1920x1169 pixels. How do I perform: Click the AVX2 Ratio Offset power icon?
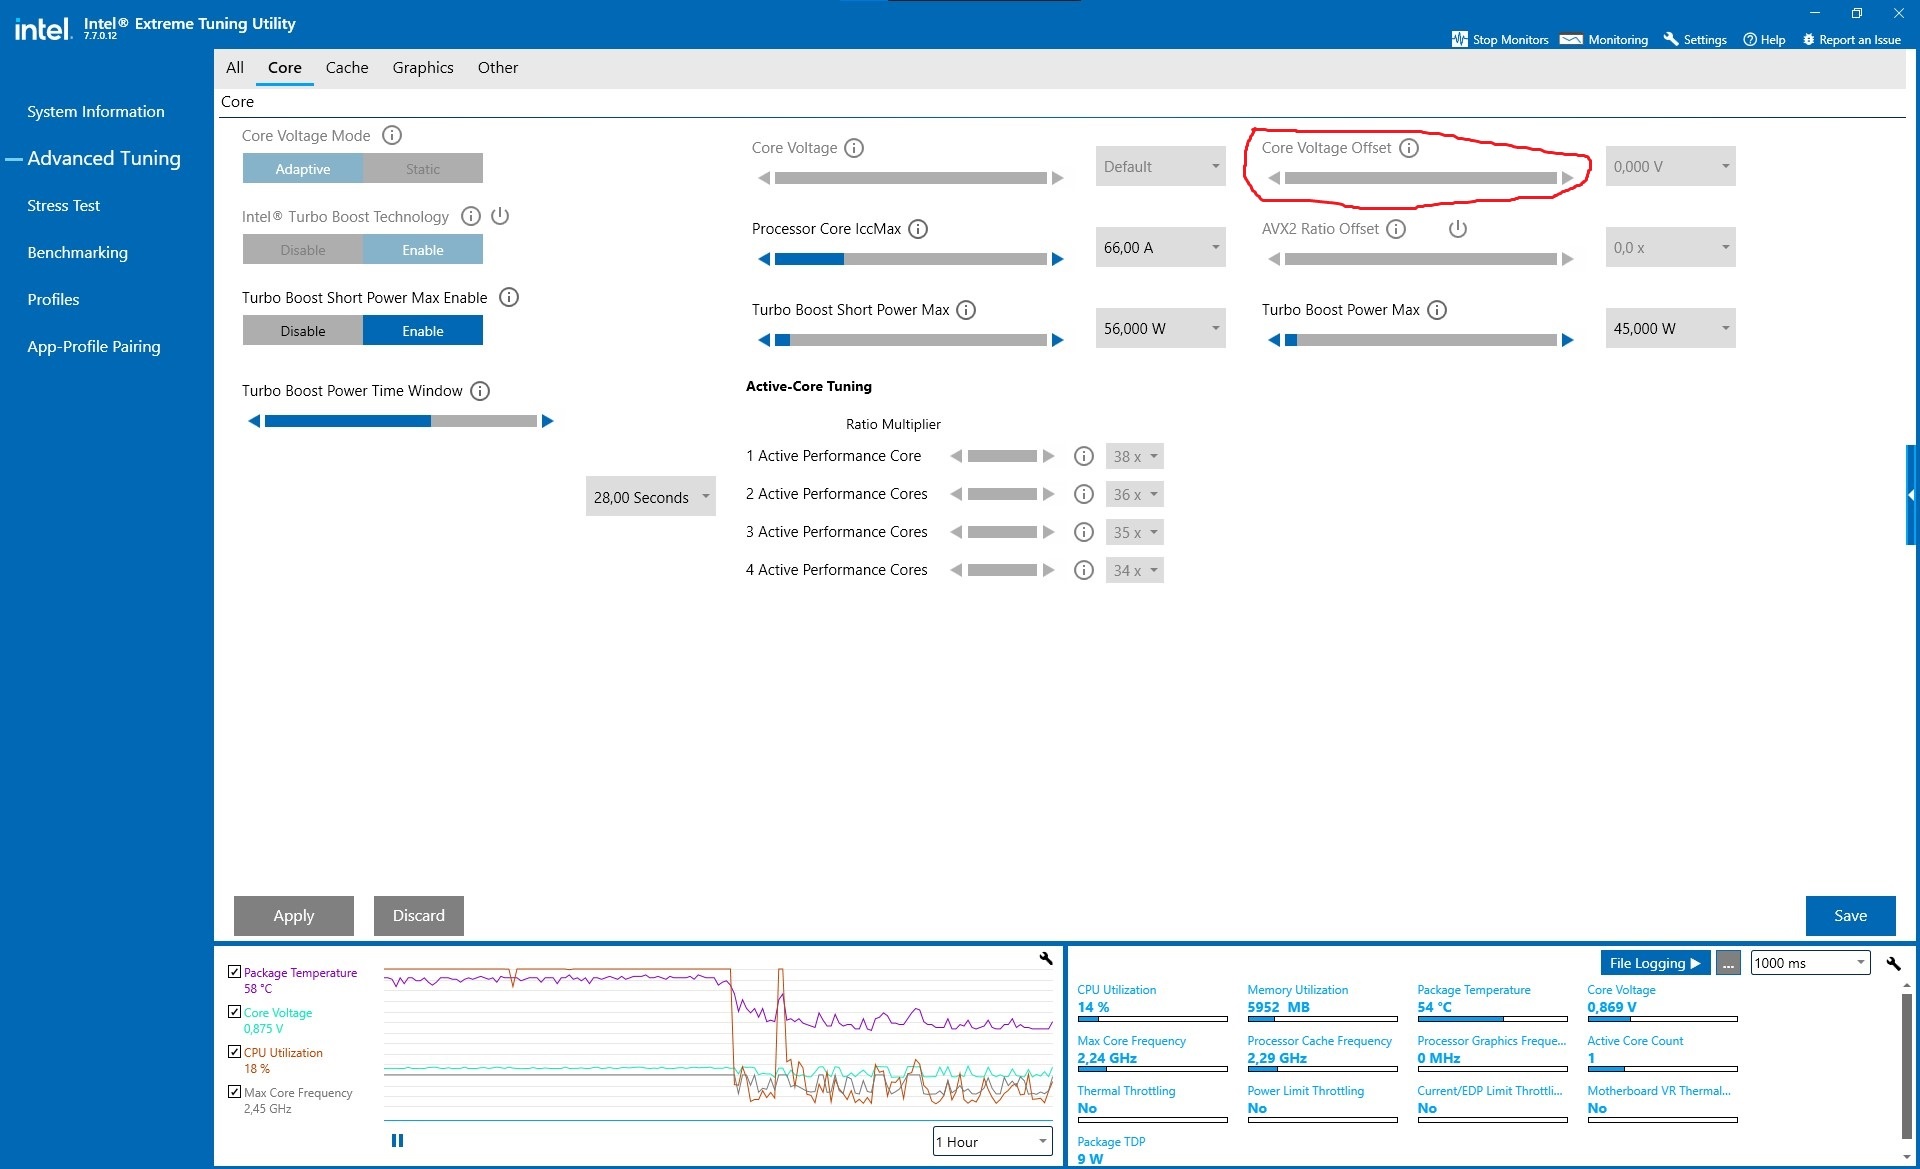pos(1457,229)
